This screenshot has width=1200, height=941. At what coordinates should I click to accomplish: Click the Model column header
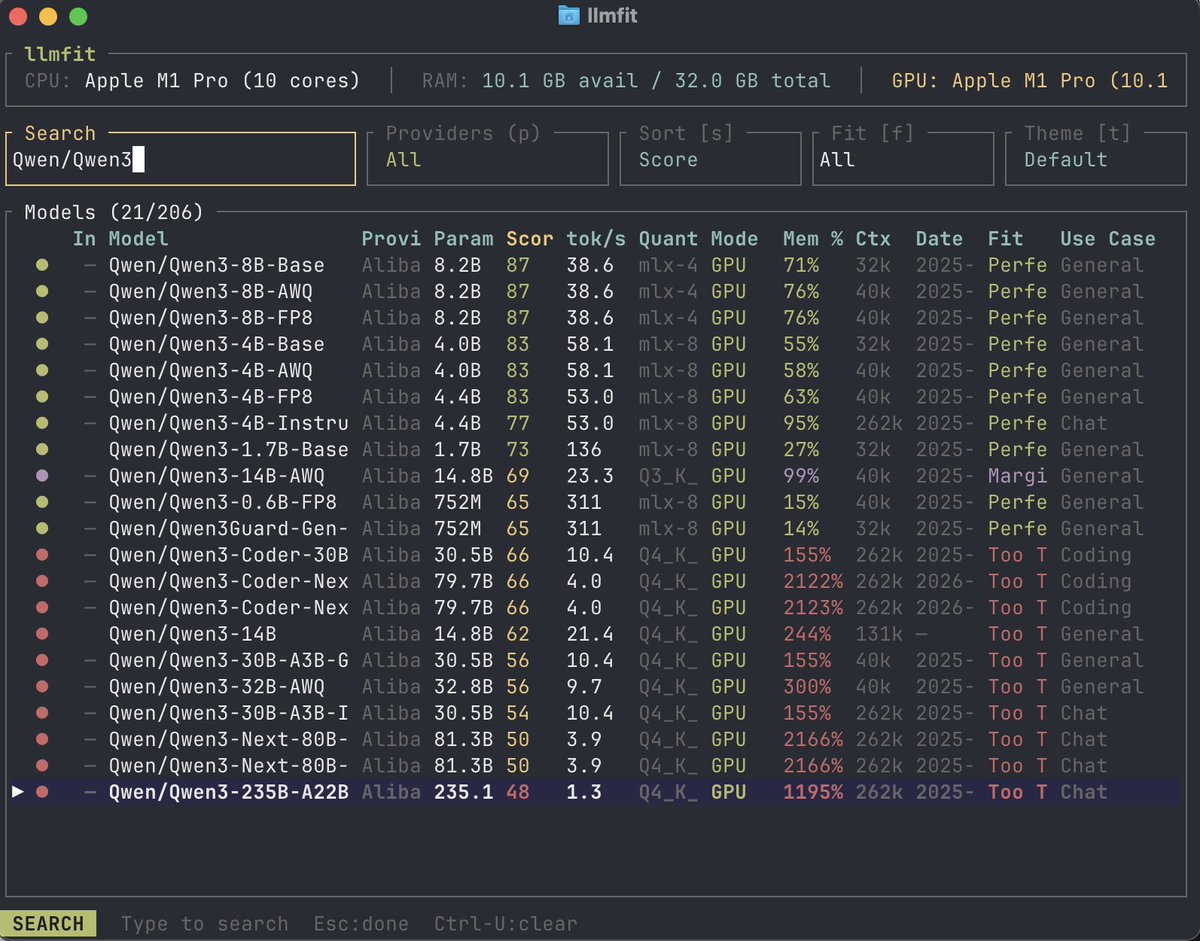pyautogui.click(x=139, y=239)
